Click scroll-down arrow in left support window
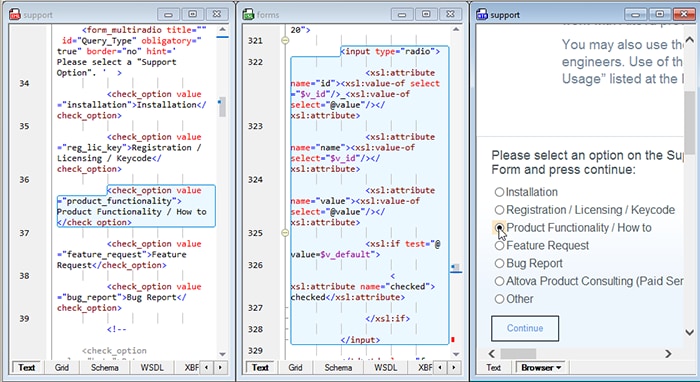The image size is (700, 382). point(222,354)
